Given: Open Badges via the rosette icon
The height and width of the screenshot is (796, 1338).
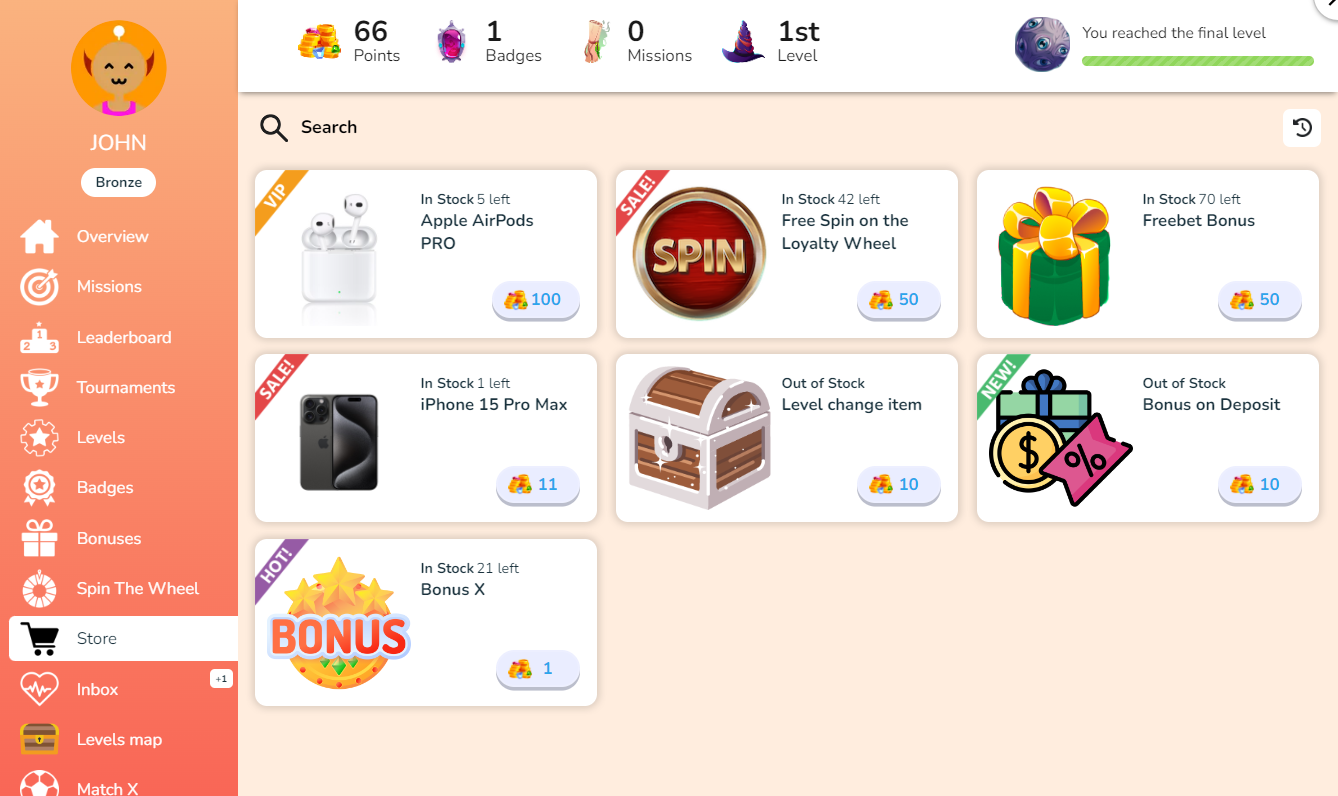Looking at the screenshot, I should [x=40, y=488].
